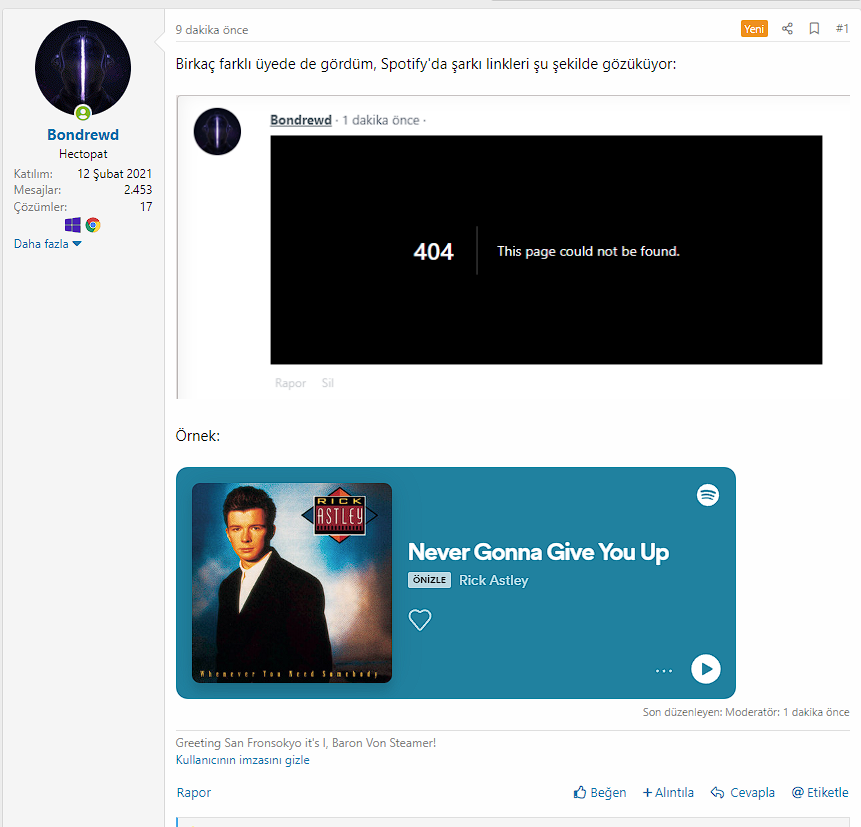The width and height of the screenshot is (861, 827).
Task: Click small Bondrewd avatar in quoted comment
Action: (217, 131)
